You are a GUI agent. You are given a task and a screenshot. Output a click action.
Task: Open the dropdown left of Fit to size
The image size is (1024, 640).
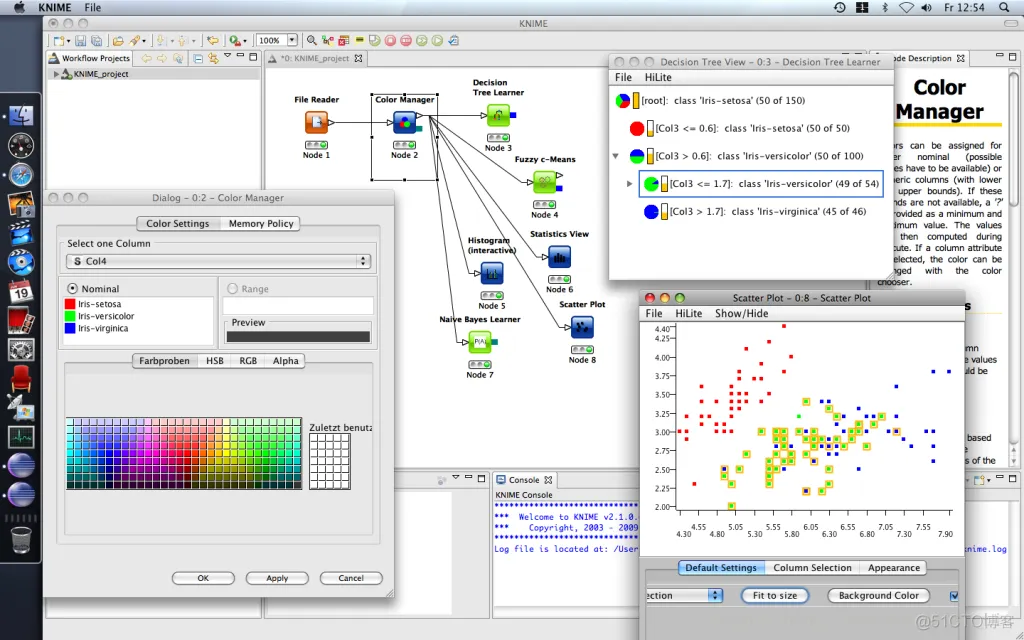[x=684, y=595]
